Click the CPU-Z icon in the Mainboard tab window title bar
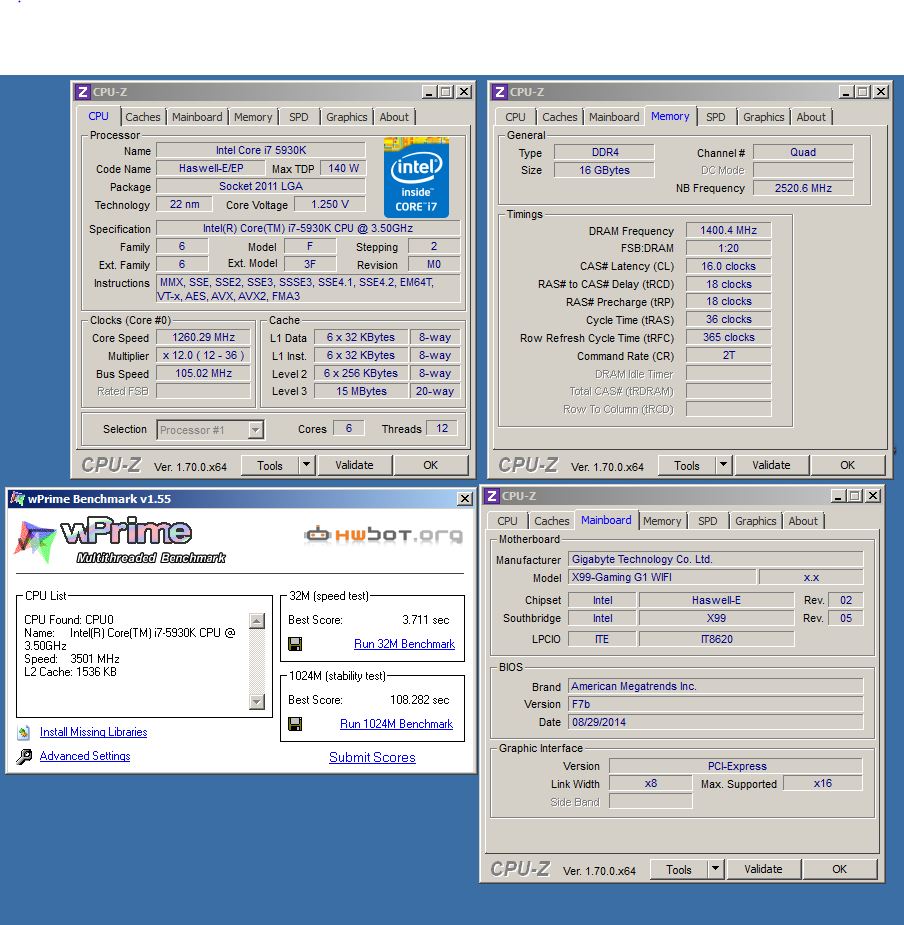This screenshot has height=925, width=904. (492, 496)
